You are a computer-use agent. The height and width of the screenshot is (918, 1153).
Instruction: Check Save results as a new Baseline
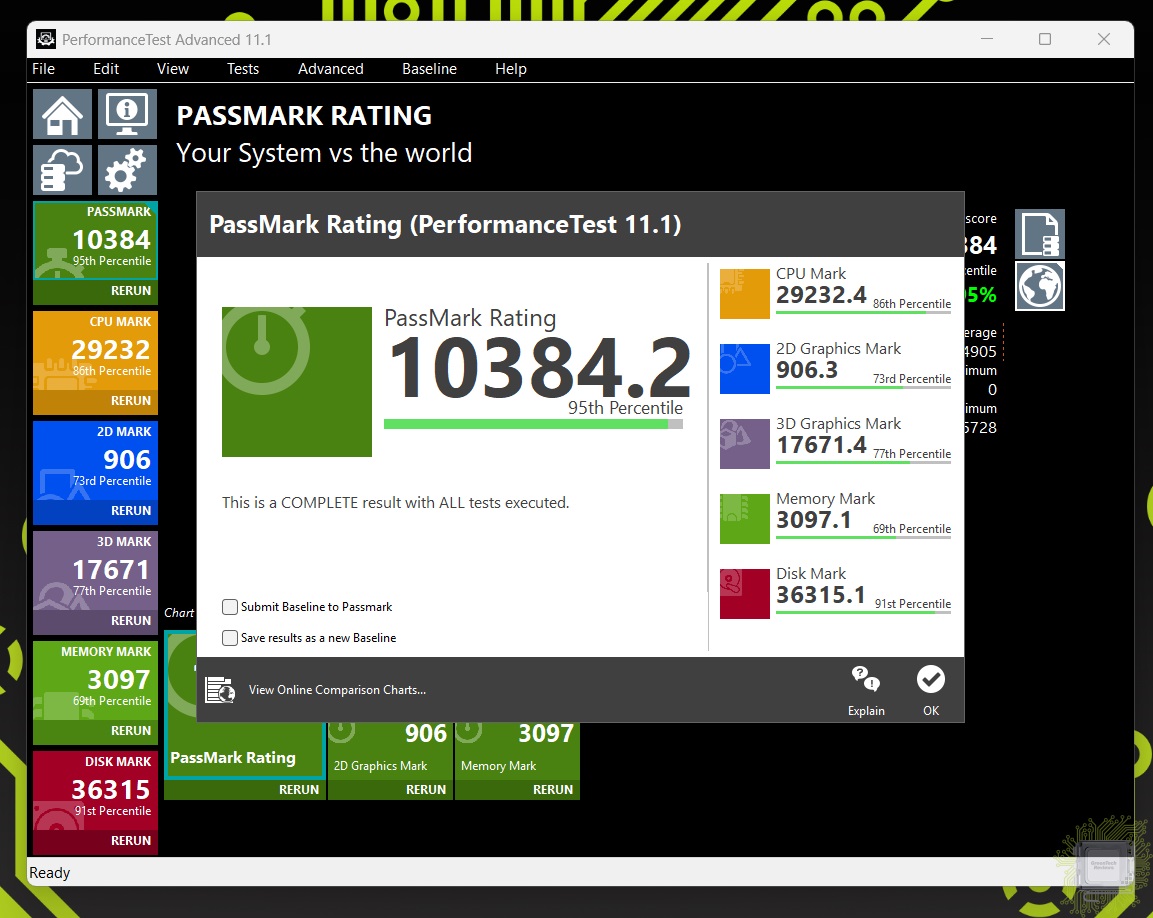[230, 638]
